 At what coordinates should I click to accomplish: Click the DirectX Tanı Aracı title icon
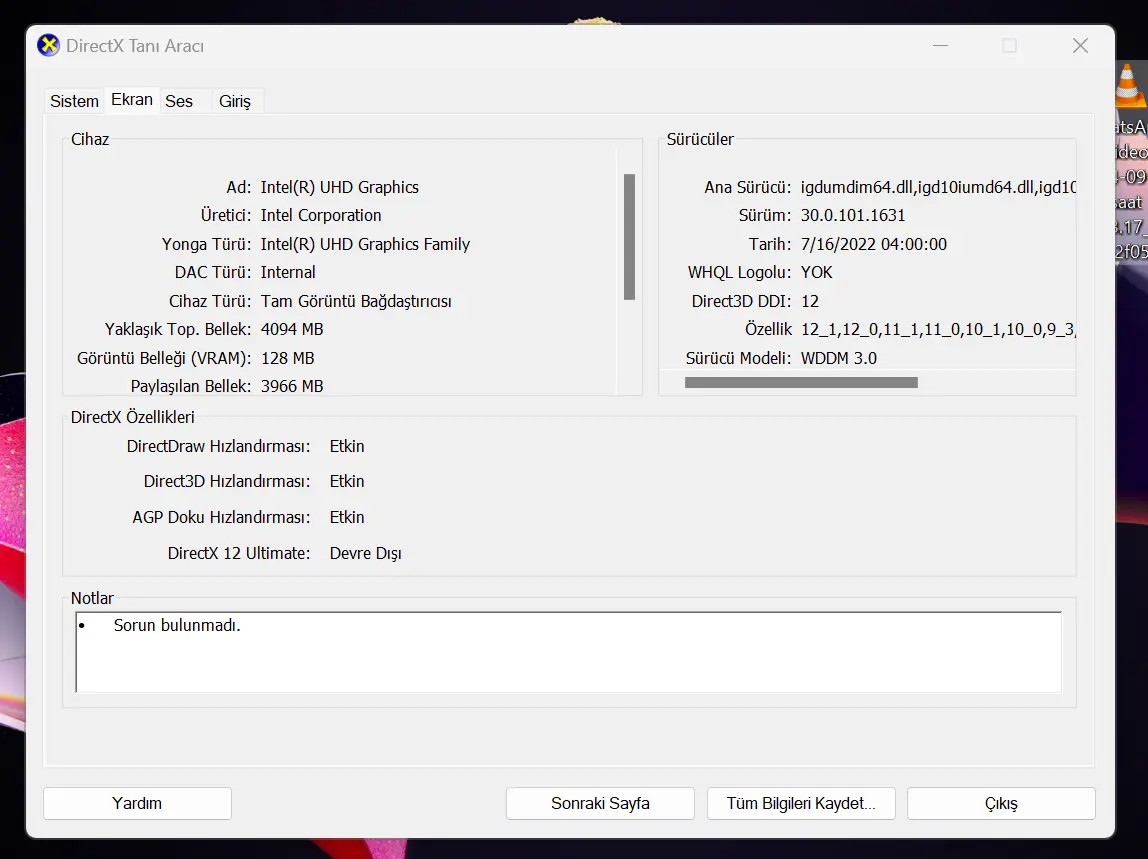(x=48, y=45)
